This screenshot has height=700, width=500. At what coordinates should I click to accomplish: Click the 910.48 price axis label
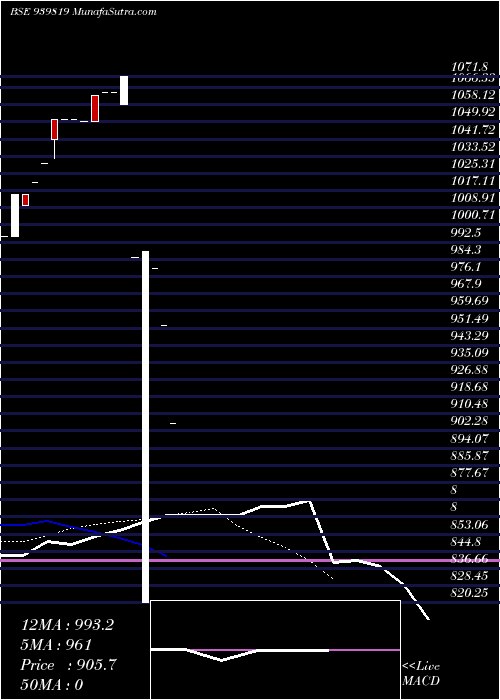coord(469,404)
